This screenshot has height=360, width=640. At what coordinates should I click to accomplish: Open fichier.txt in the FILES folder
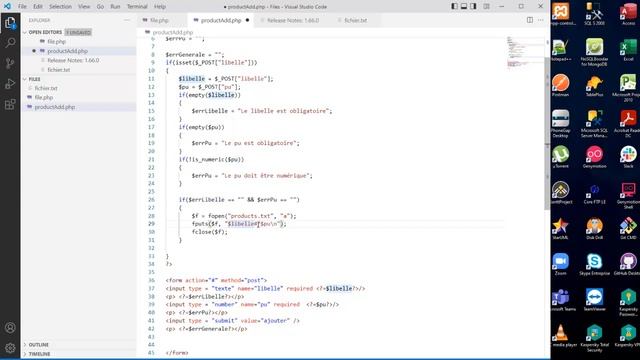(46, 88)
